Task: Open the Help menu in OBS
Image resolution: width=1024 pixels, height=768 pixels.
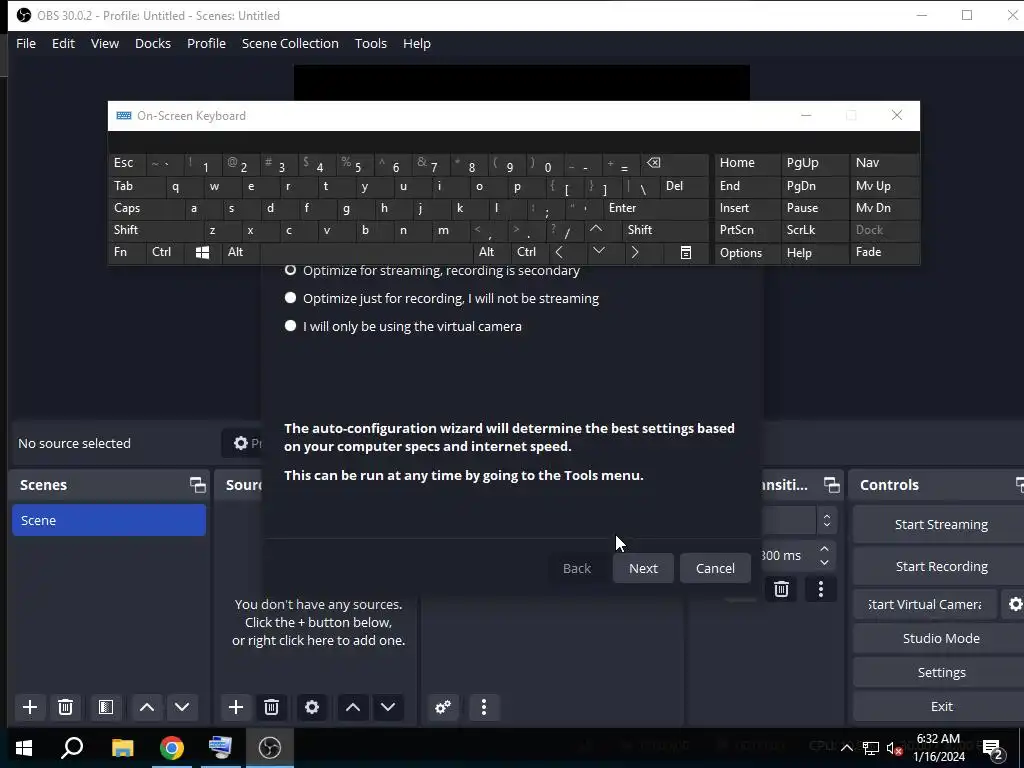Action: coord(417,43)
